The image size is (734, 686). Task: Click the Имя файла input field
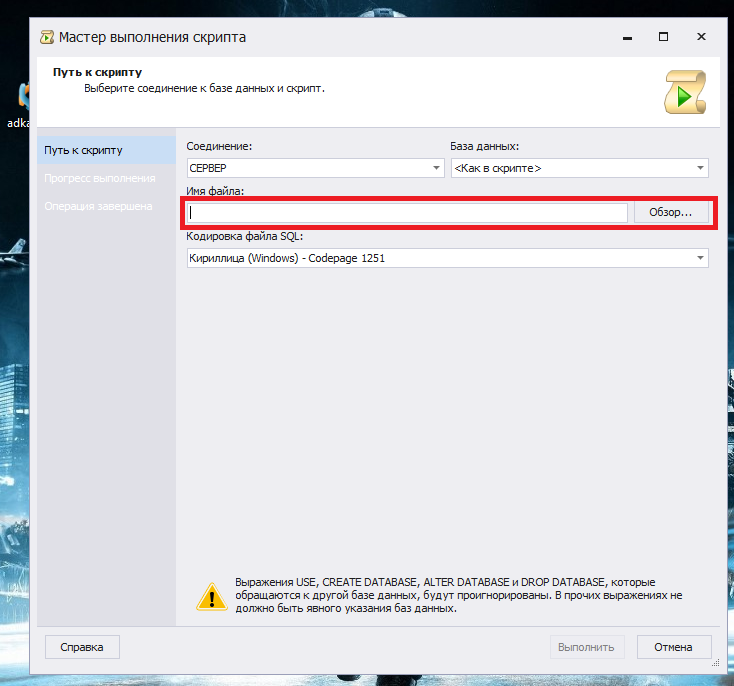click(x=407, y=213)
